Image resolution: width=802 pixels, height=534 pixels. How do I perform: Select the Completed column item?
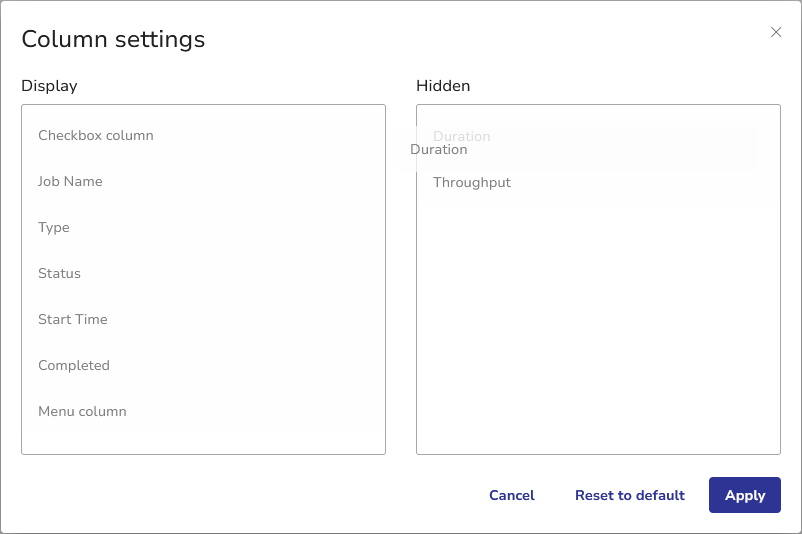click(x=74, y=365)
